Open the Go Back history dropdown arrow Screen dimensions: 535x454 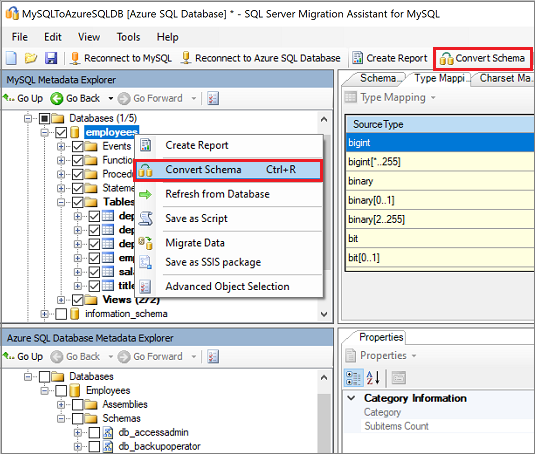tap(111, 99)
